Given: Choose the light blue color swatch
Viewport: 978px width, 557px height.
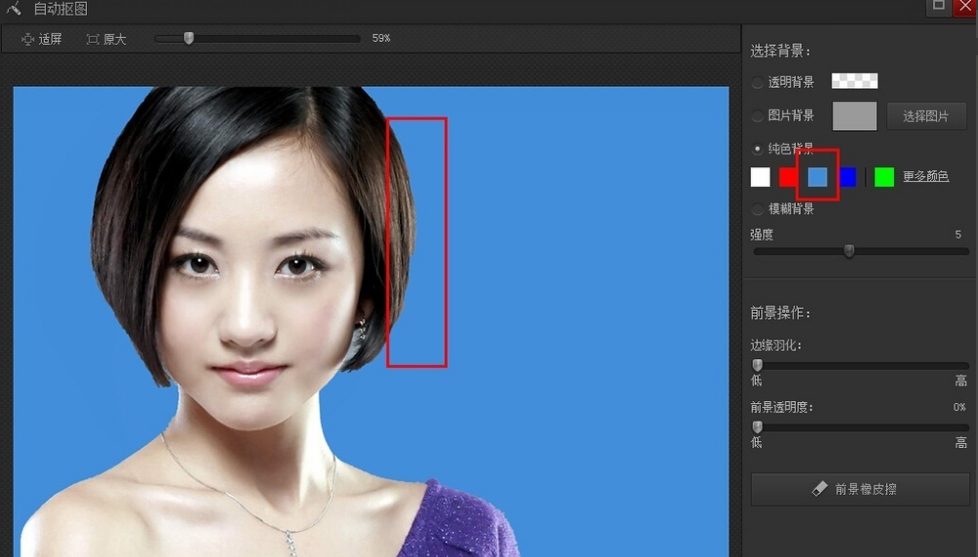Looking at the screenshot, I should (818, 177).
